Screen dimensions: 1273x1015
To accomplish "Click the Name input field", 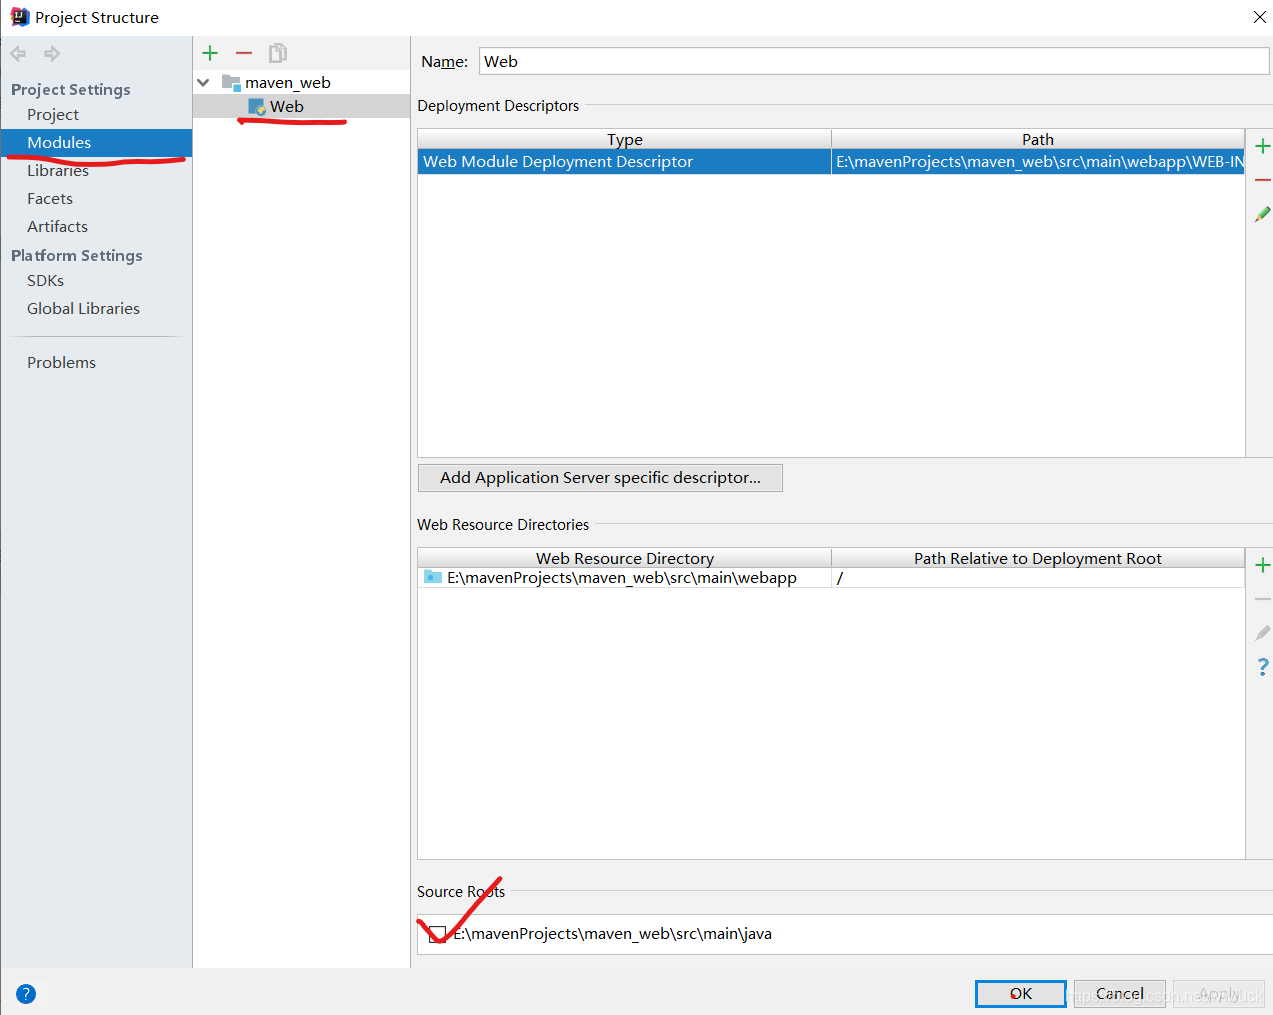I will 874,61.
